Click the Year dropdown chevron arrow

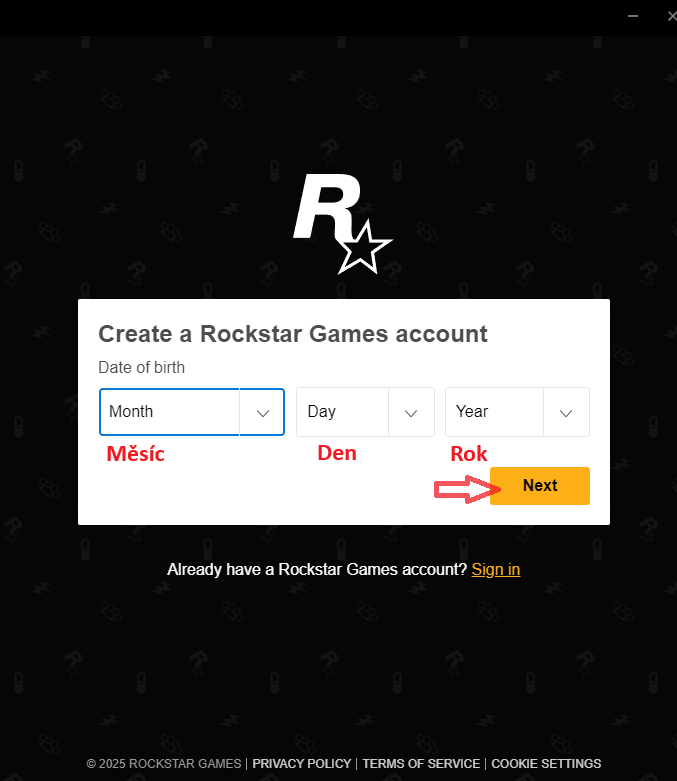tap(565, 413)
